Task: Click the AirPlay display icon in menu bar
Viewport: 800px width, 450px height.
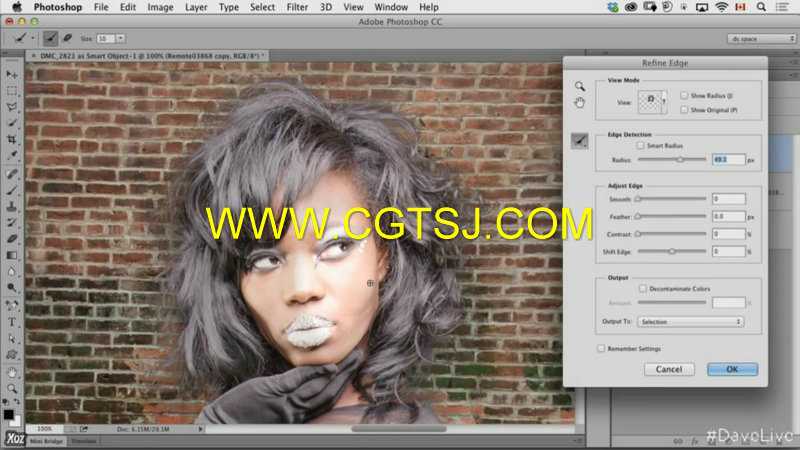Action: point(702,7)
